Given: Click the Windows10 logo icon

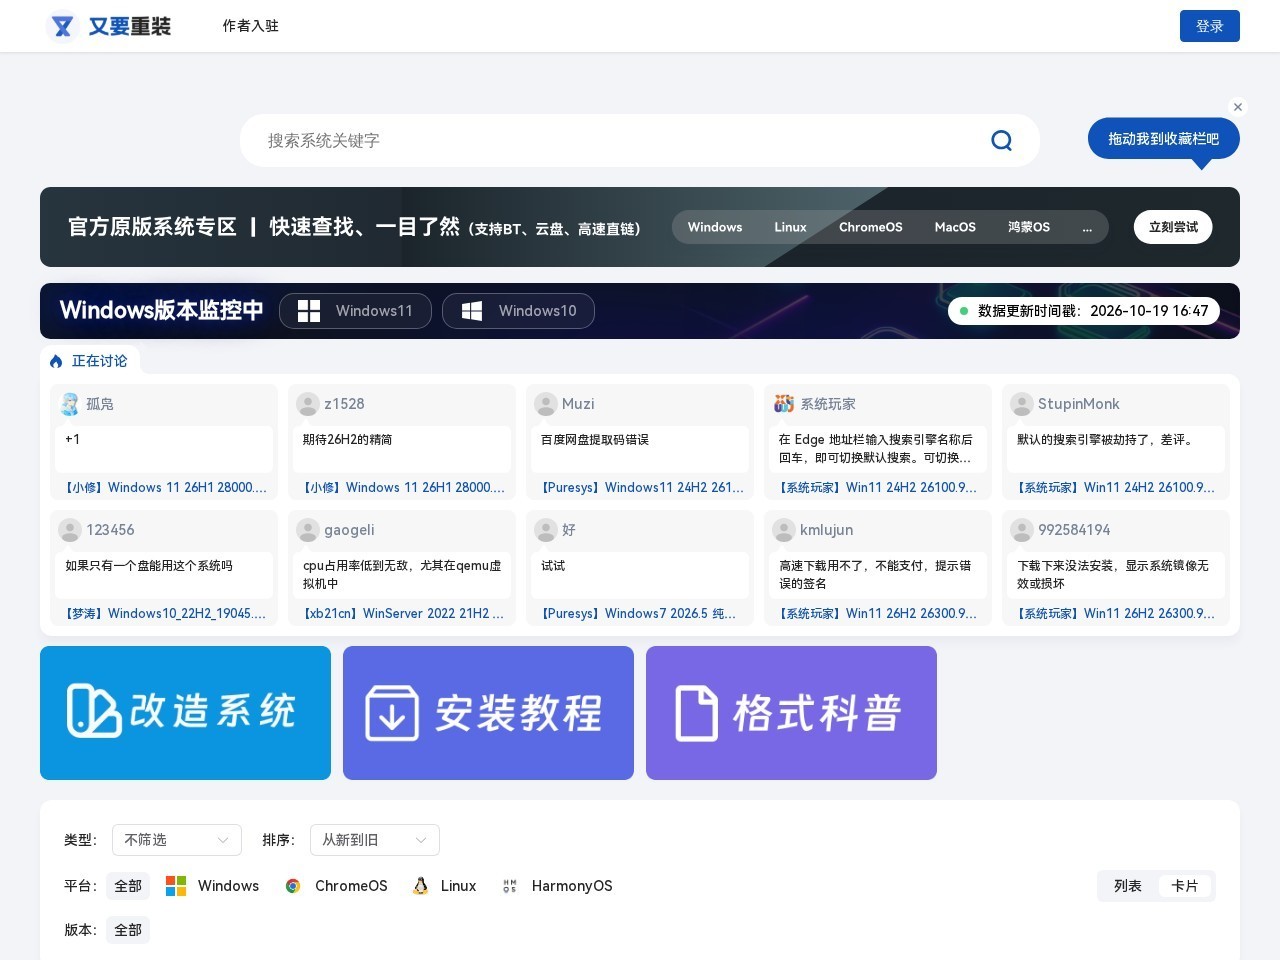Looking at the screenshot, I should 472,311.
